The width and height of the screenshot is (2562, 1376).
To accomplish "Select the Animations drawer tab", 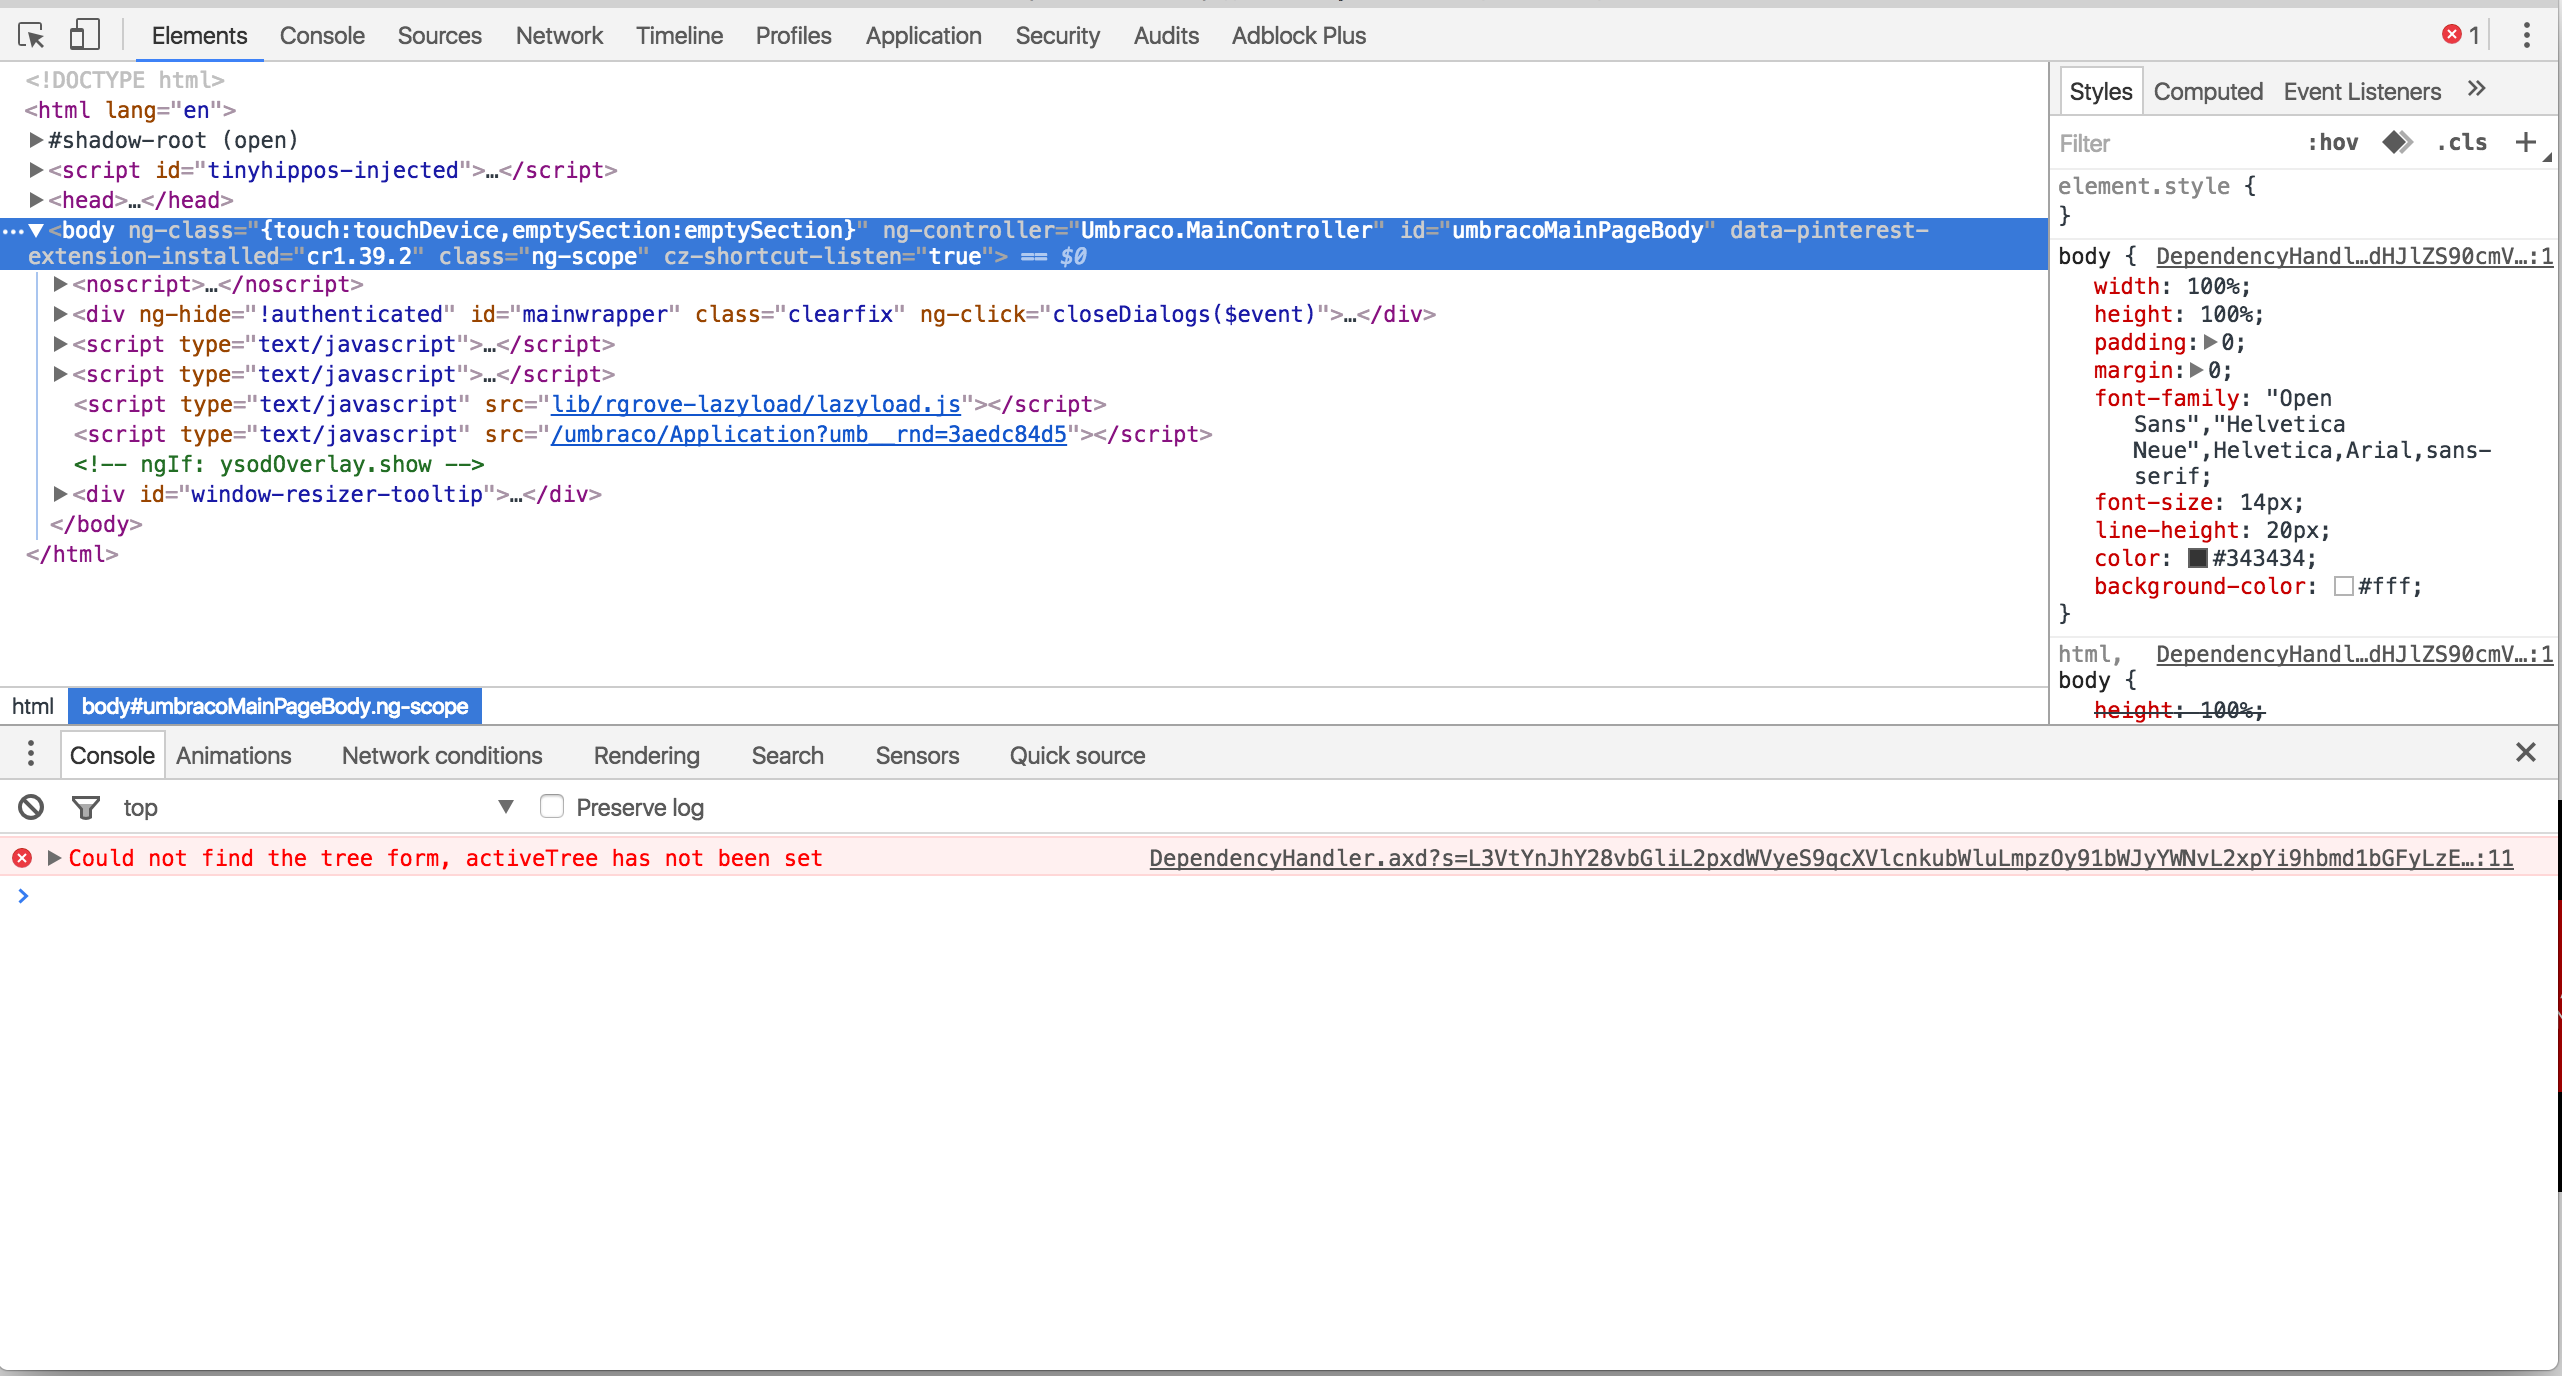I will (233, 755).
